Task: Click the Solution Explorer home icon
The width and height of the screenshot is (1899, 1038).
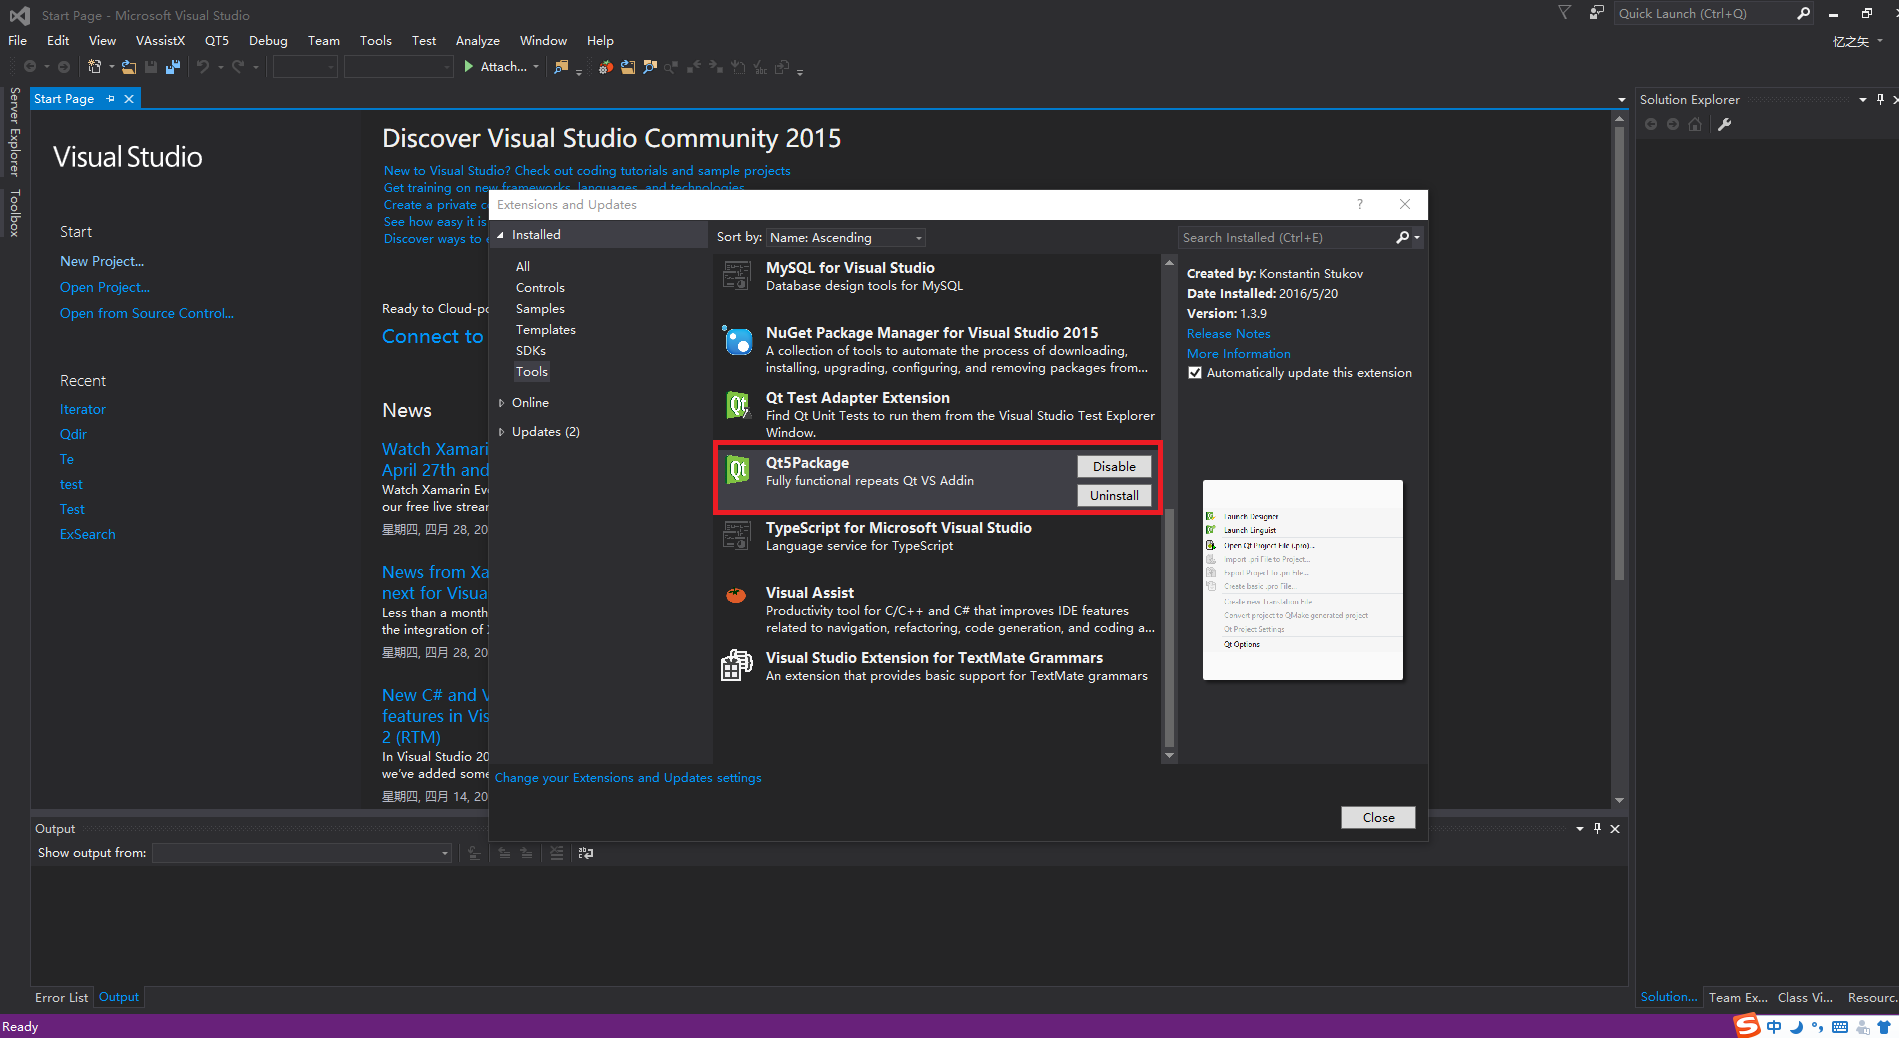Action: (x=1695, y=124)
